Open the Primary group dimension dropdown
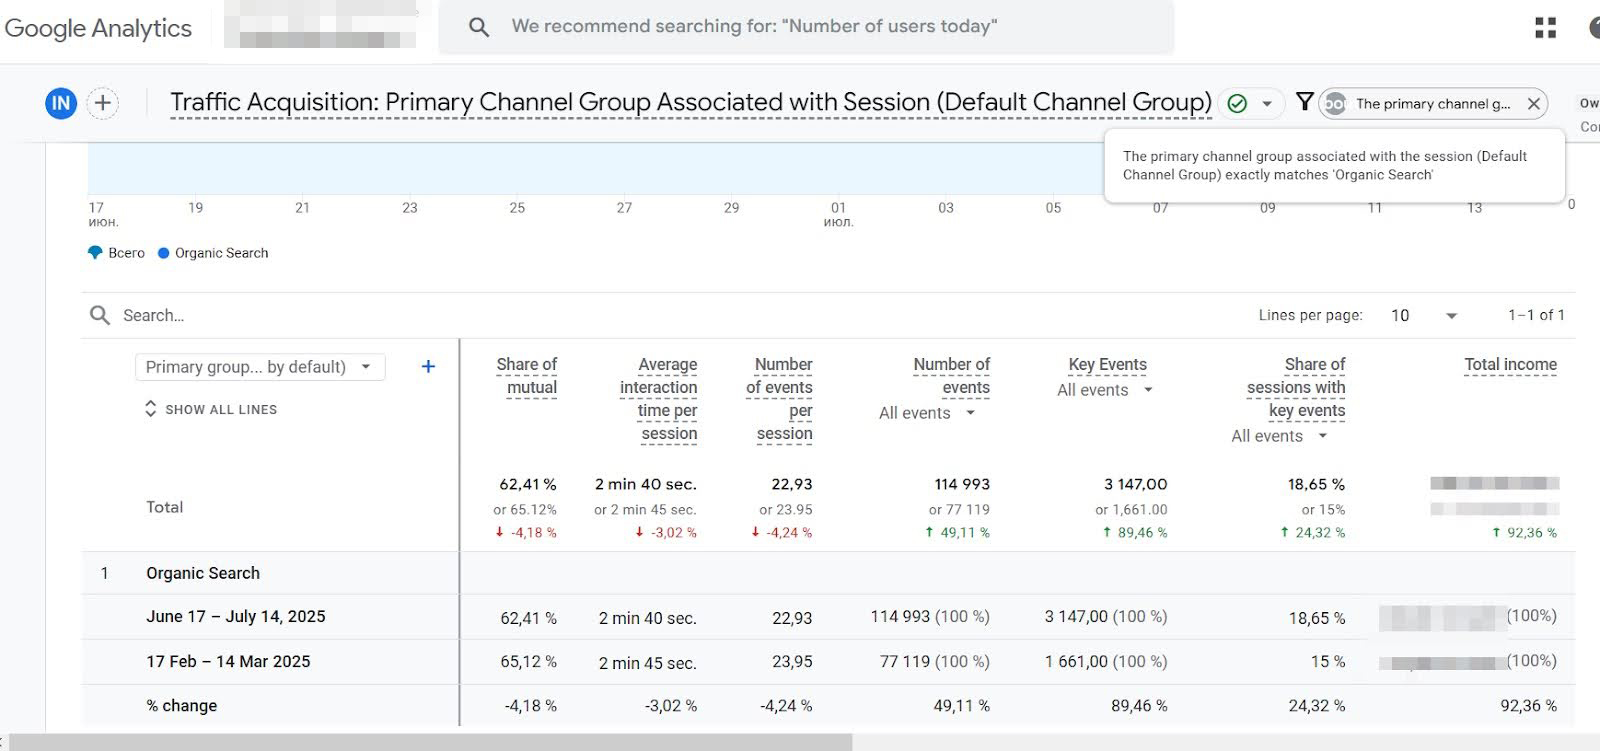 tap(259, 367)
